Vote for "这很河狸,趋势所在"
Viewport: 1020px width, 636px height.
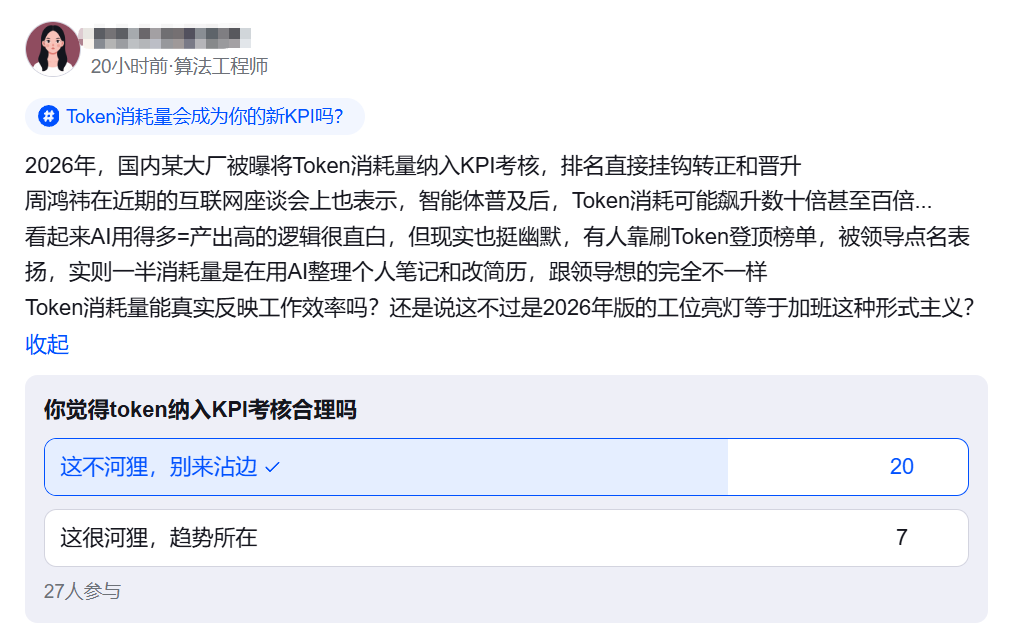point(158,538)
